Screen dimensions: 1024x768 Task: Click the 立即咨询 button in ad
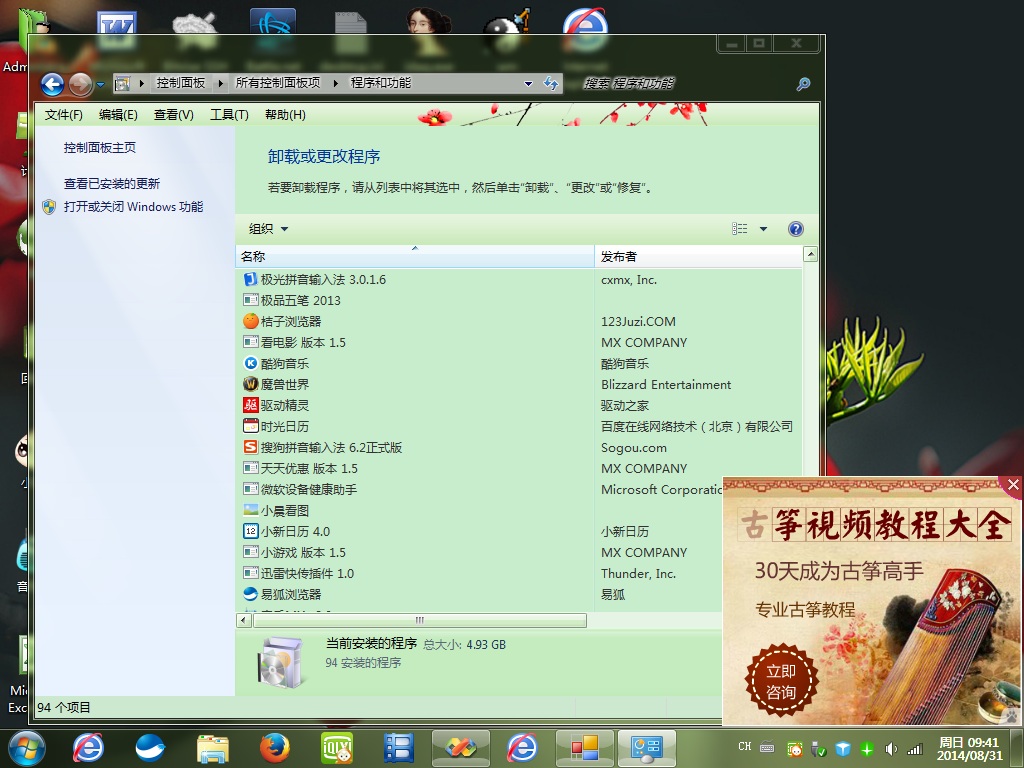click(x=781, y=681)
